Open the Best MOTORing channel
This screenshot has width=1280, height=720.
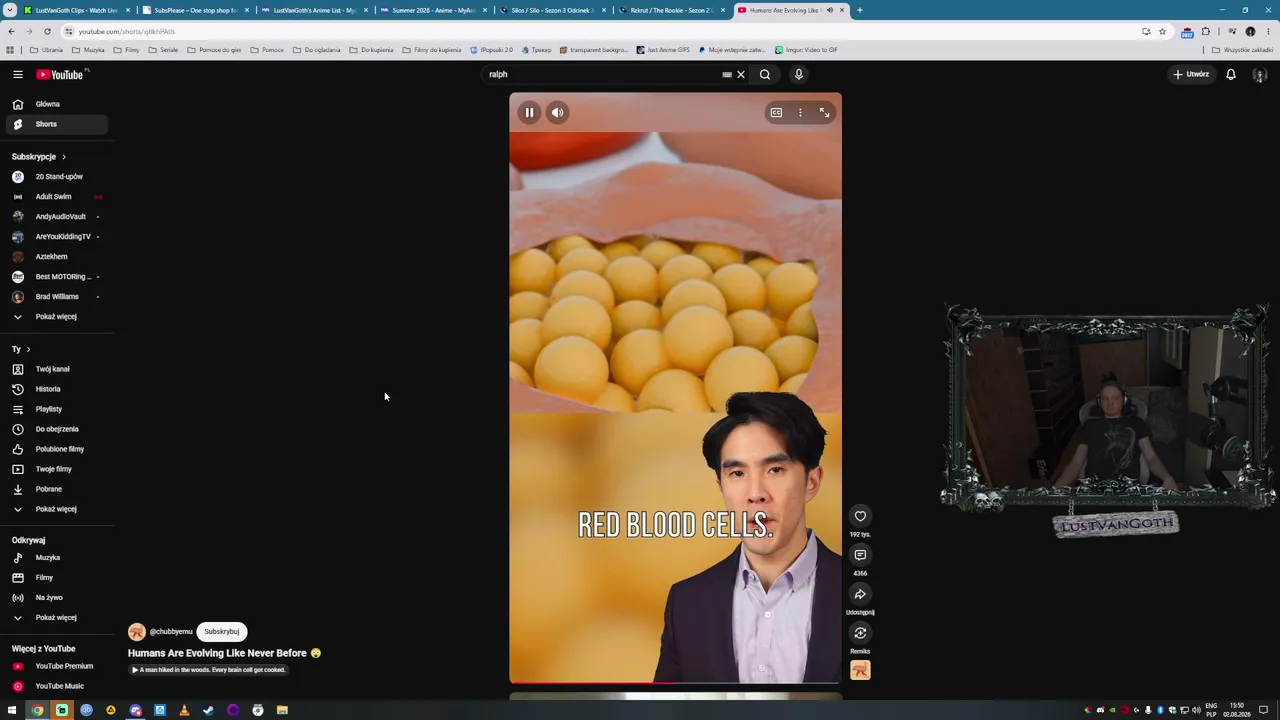coord(56,277)
